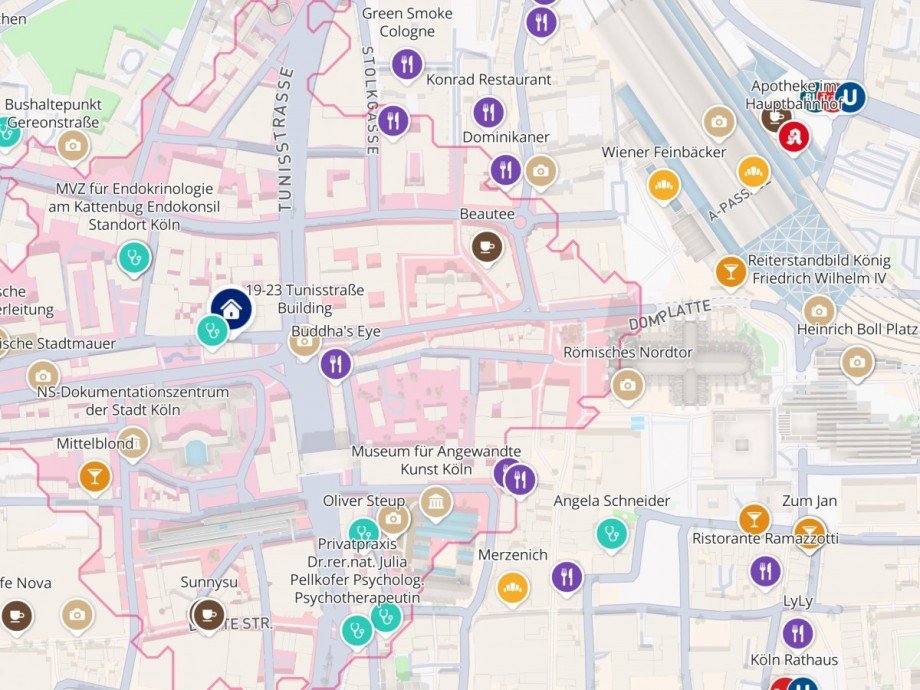Select the restaurant marker right of Merzenich
This screenshot has width=920, height=690.
(567, 577)
